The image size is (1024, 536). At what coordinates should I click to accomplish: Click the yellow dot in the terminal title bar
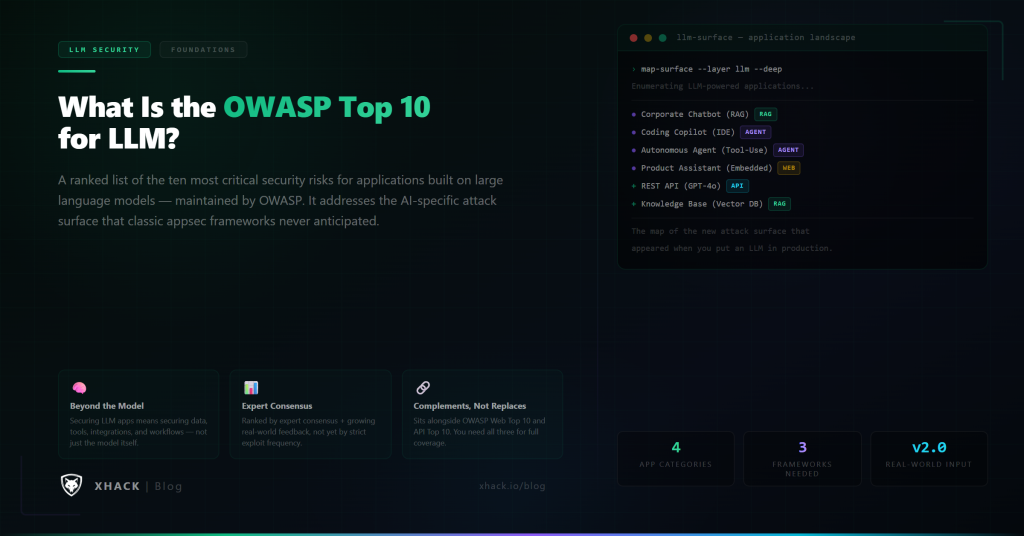point(648,38)
